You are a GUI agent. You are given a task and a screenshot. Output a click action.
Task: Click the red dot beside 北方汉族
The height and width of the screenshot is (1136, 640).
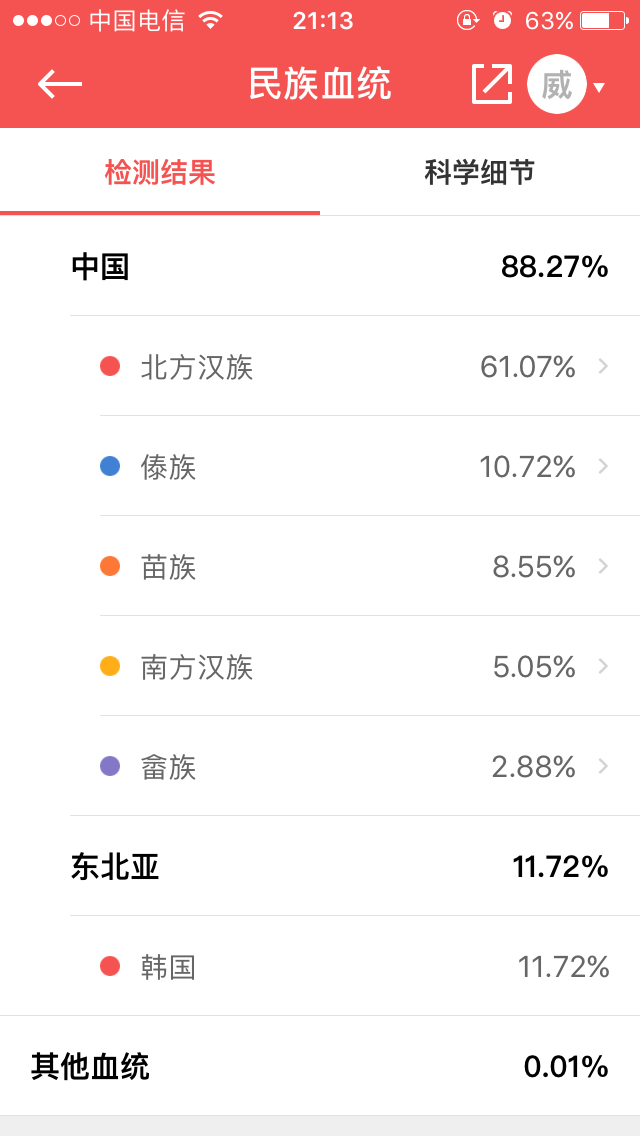(x=110, y=366)
